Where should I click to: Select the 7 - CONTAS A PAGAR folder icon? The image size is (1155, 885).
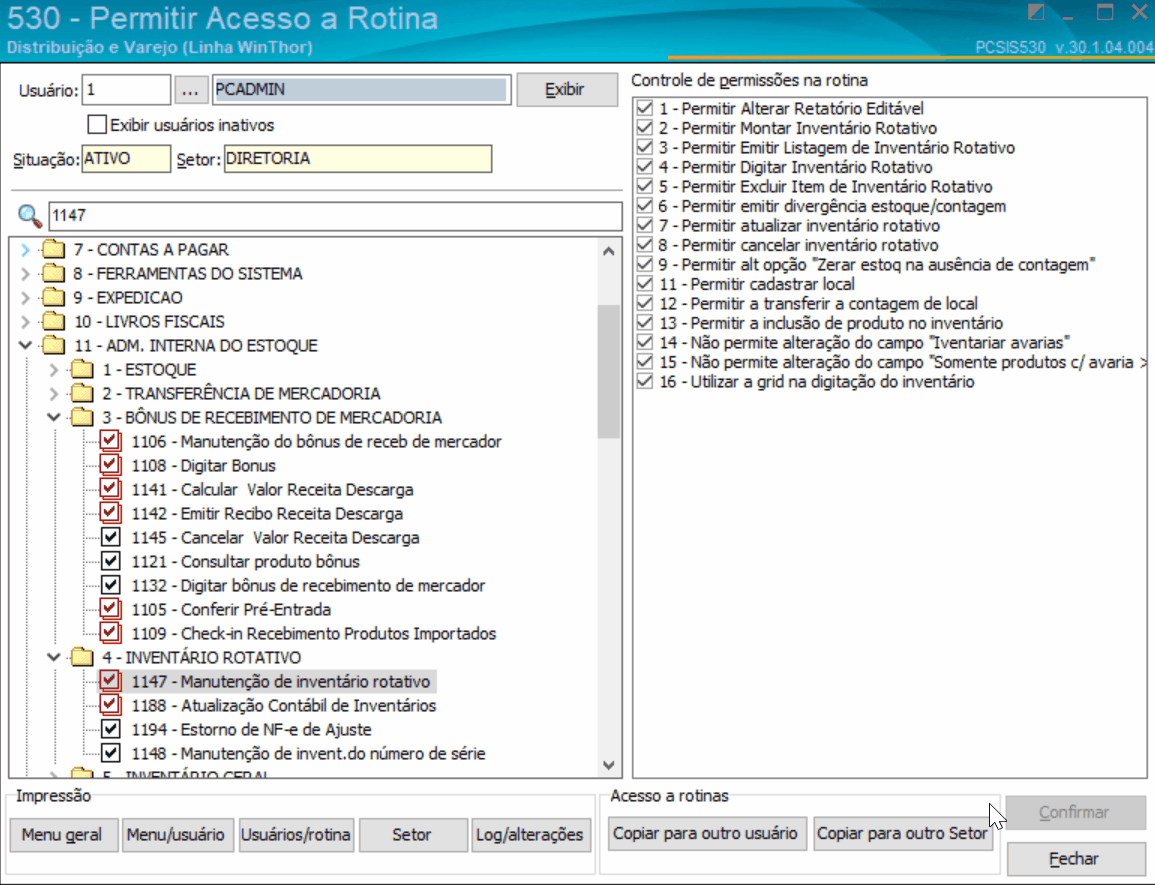[x=54, y=249]
